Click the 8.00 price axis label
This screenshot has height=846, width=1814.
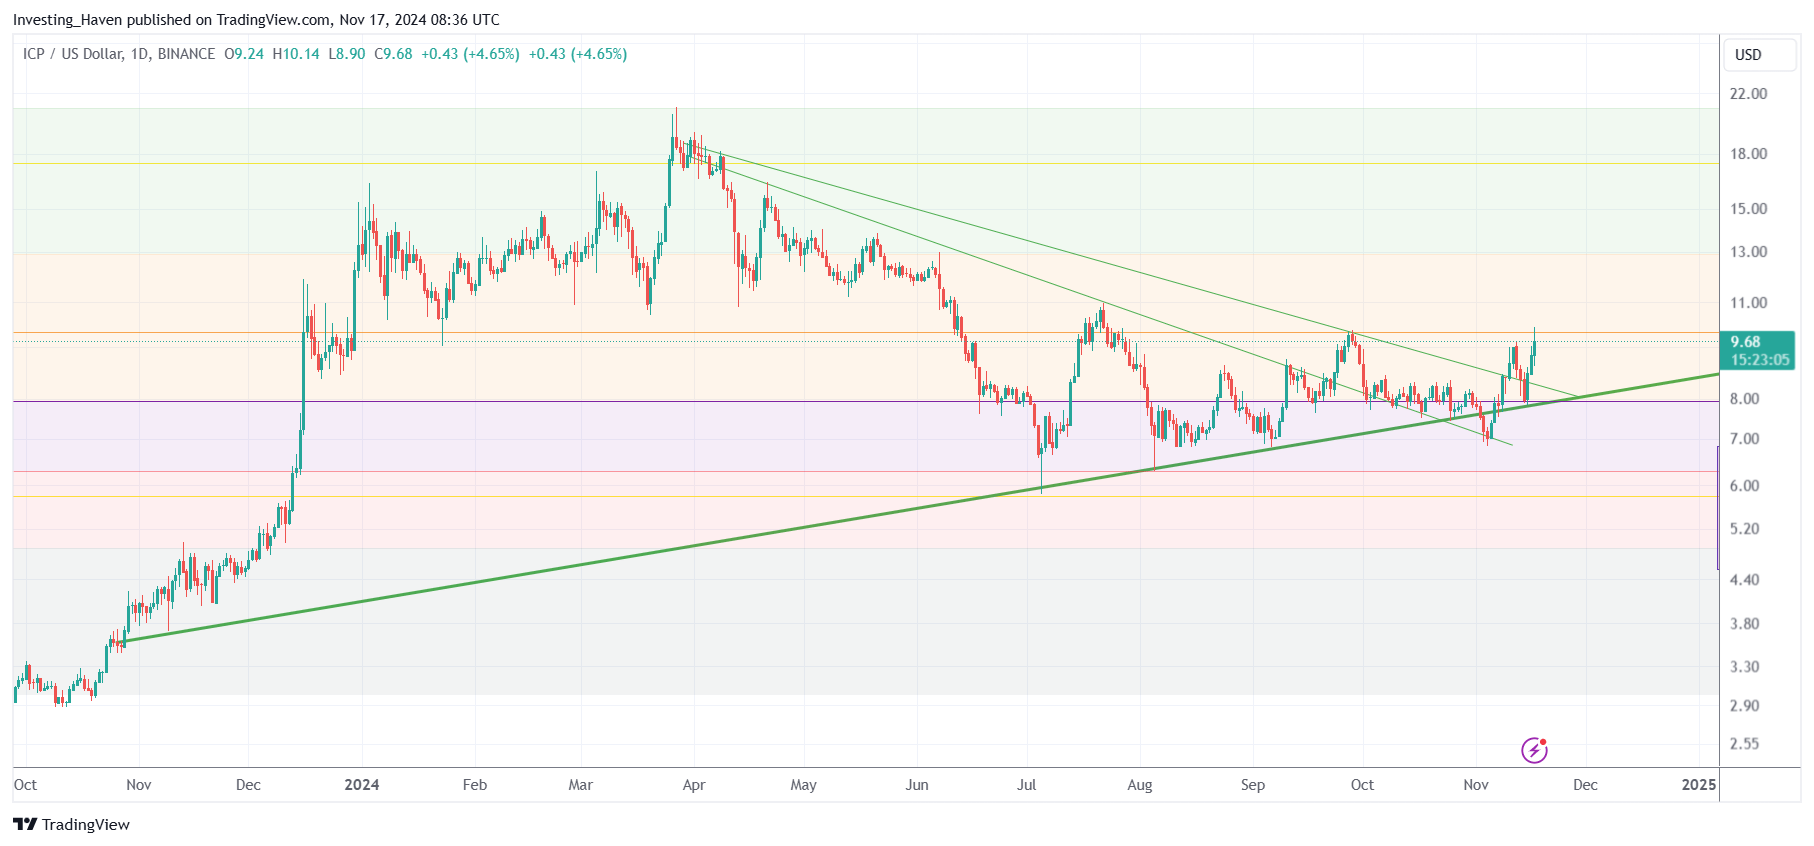[x=1744, y=399]
